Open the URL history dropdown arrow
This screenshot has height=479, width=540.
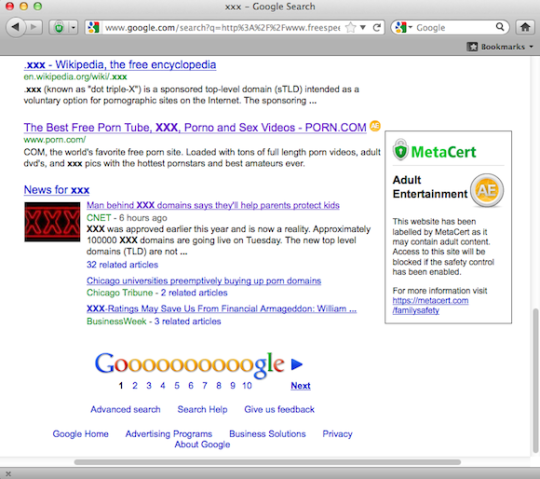pos(363,27)
